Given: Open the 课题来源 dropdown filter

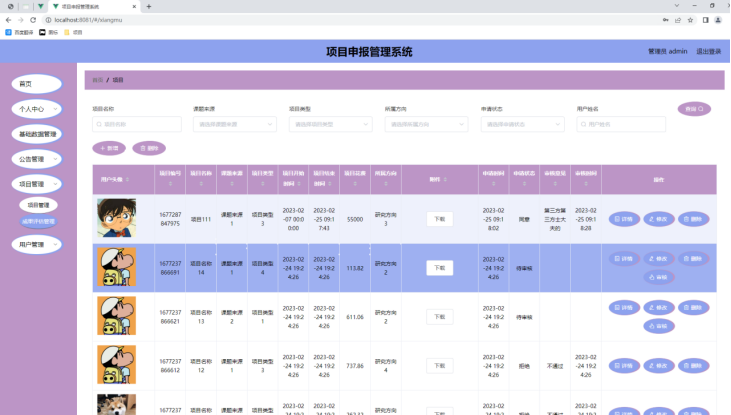Looking at the screenshot, I should [235, 124].
